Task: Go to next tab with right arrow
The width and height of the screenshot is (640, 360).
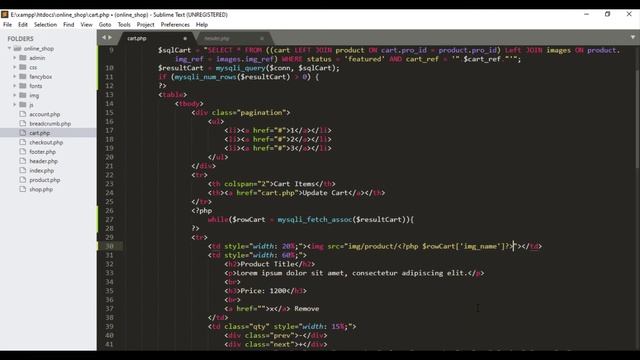Action: (x=110, y=38)
